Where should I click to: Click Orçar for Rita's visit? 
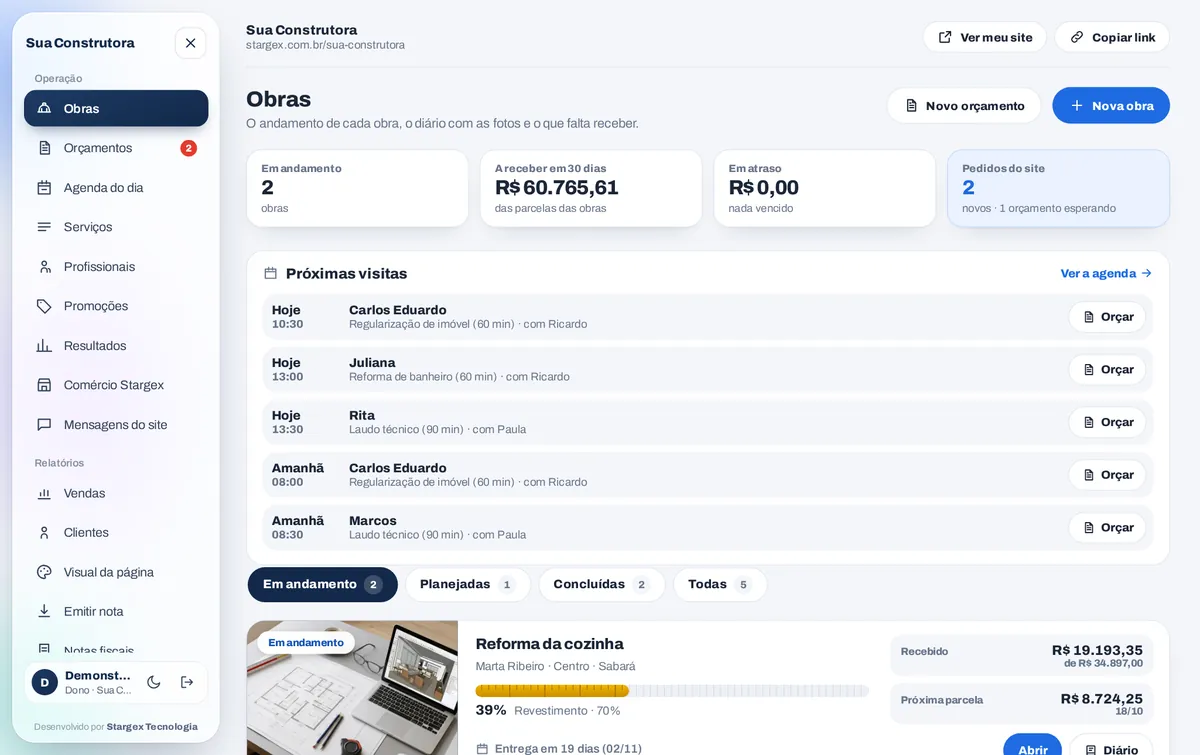(1107, 422)
